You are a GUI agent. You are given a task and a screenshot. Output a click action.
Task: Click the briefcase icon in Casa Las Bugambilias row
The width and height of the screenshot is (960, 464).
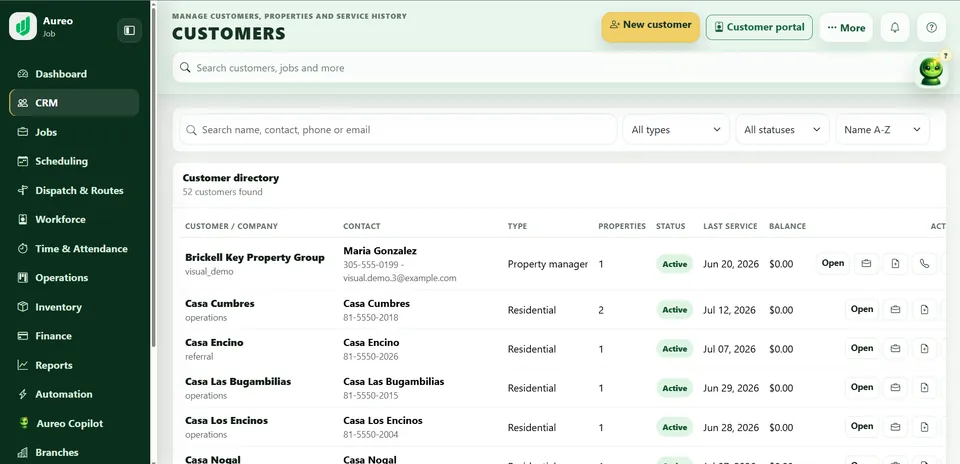pos(895,387)
